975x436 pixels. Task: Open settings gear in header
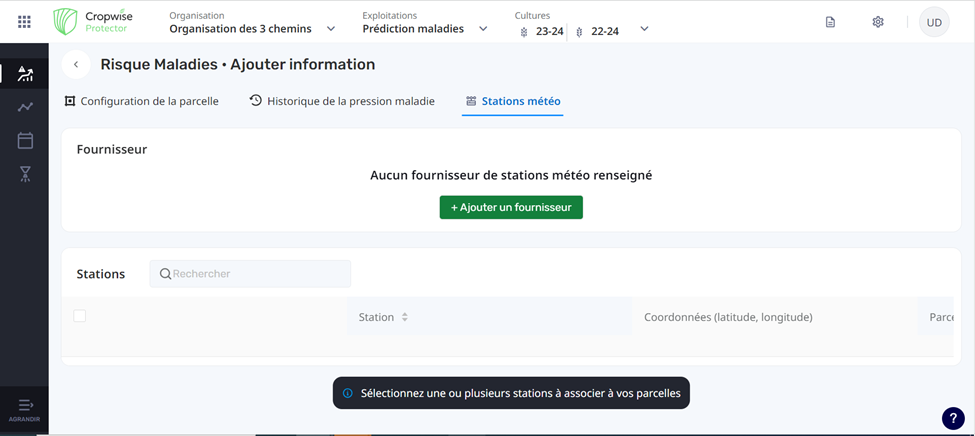[878, 22]
